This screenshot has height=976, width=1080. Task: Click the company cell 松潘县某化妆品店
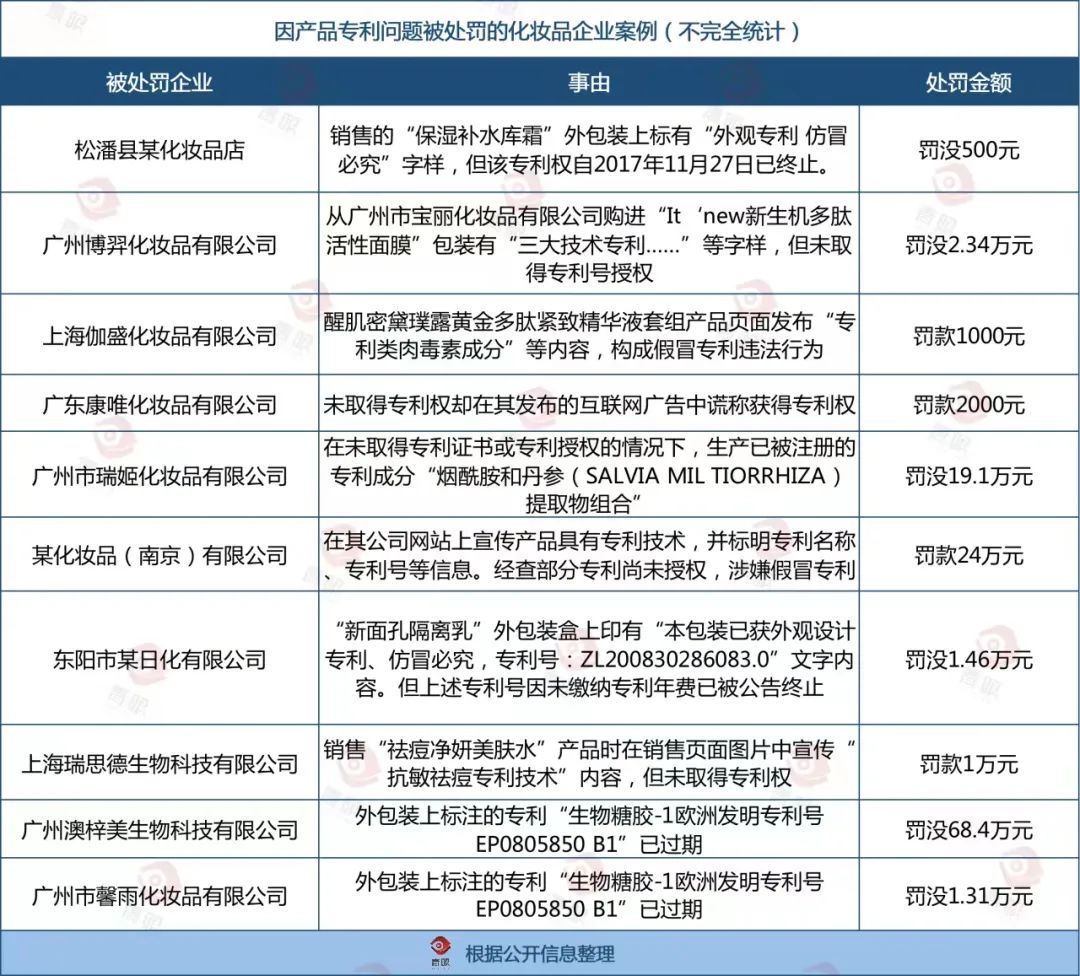(159, 149)
